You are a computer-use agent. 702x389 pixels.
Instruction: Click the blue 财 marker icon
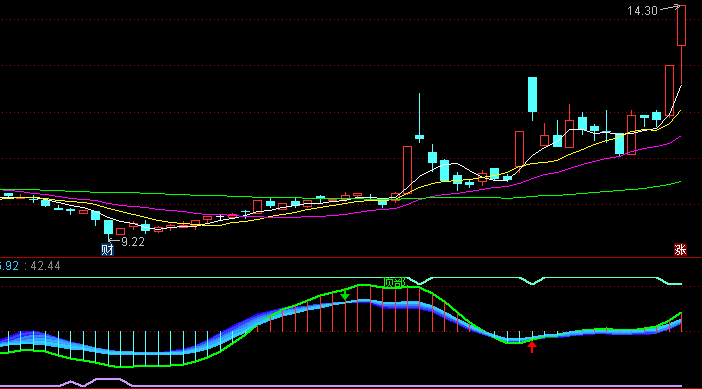[107, 249]
